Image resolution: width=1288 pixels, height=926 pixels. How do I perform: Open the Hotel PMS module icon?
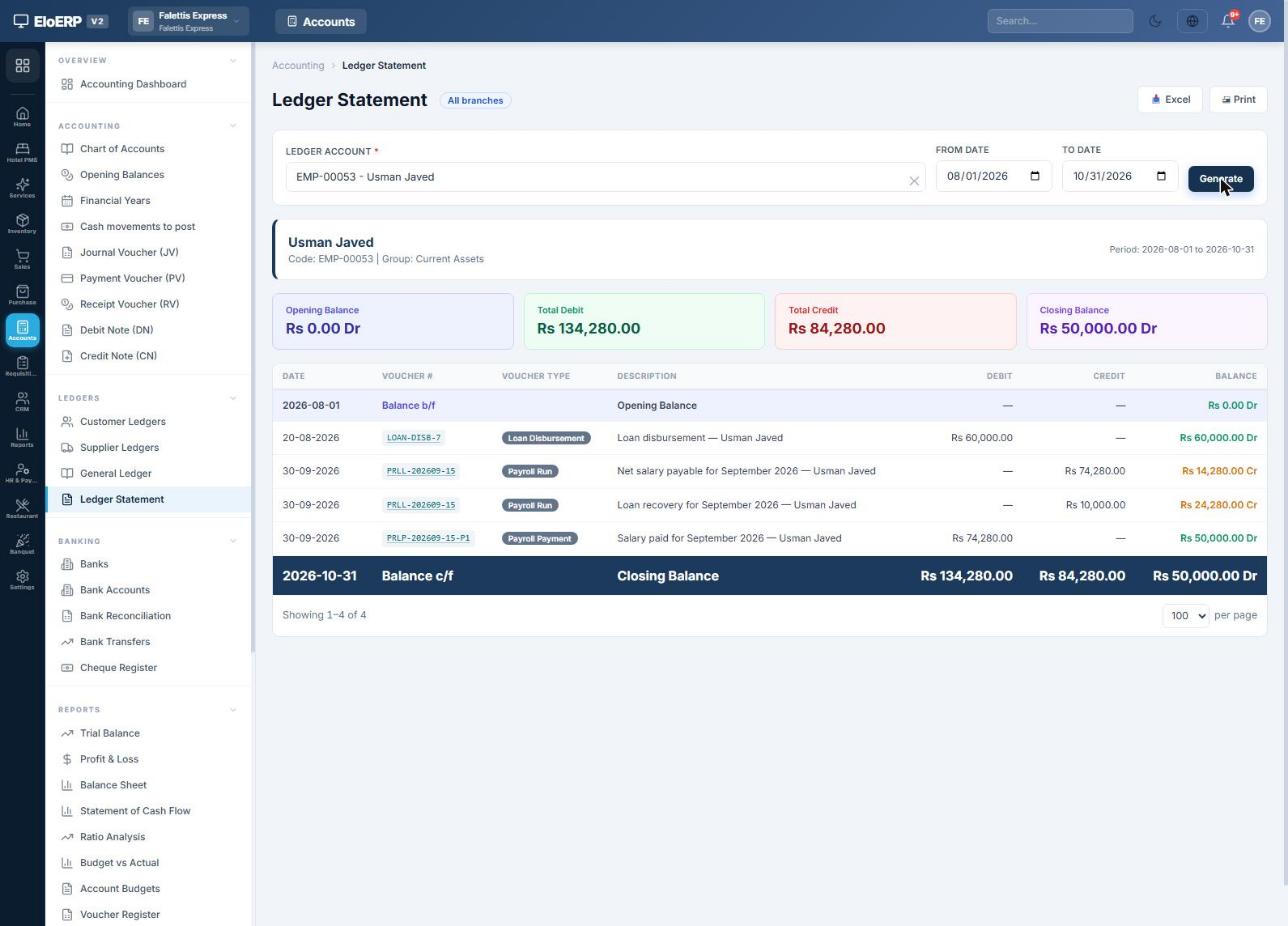click(22, 152)
